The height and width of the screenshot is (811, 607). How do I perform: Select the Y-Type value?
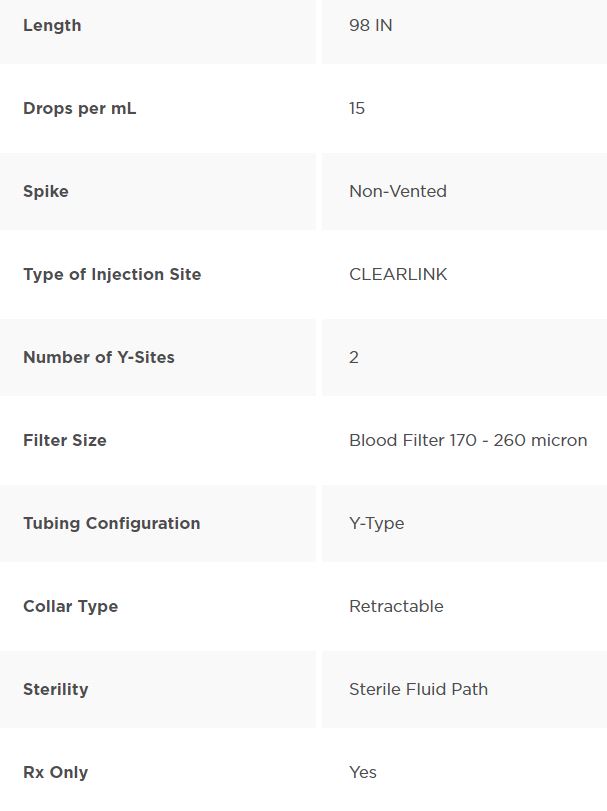(x=376, y=523)
